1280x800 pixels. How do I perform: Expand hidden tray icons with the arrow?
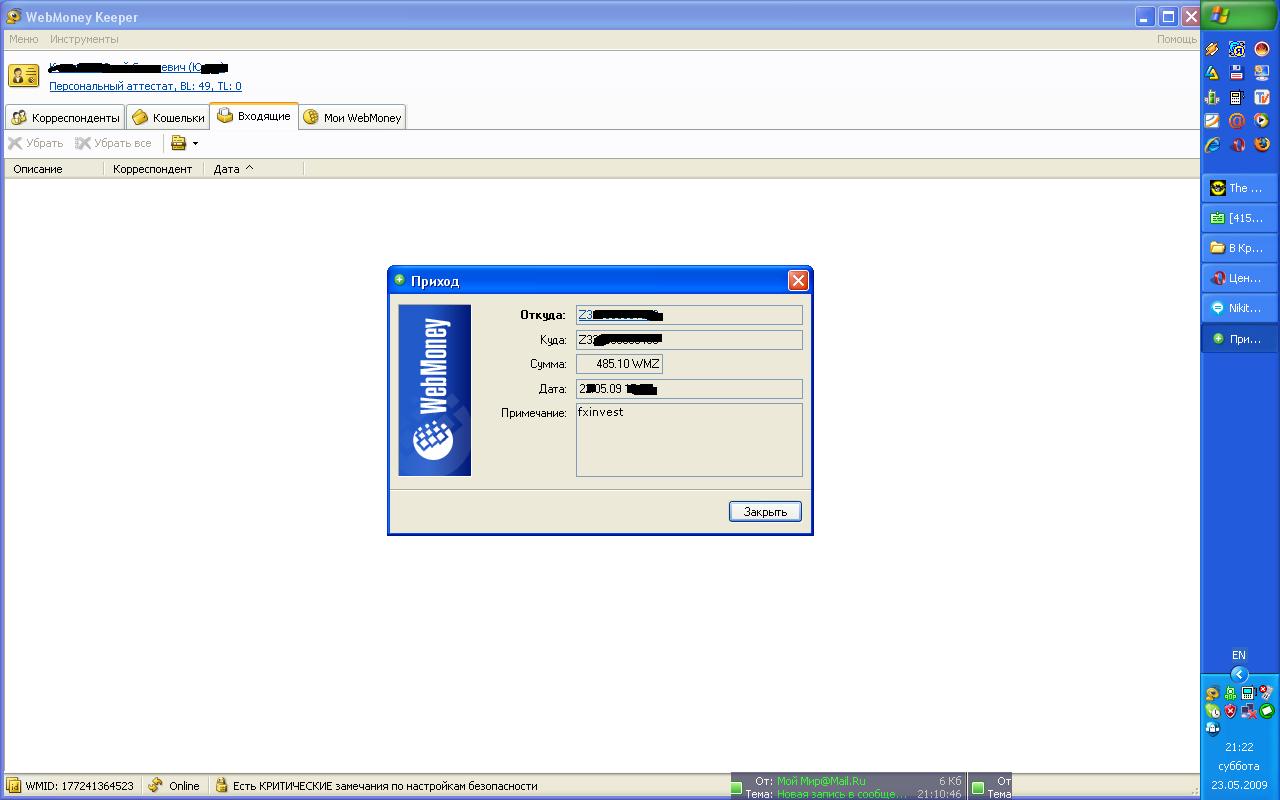pyautogui.click(x=1239, y=674)
